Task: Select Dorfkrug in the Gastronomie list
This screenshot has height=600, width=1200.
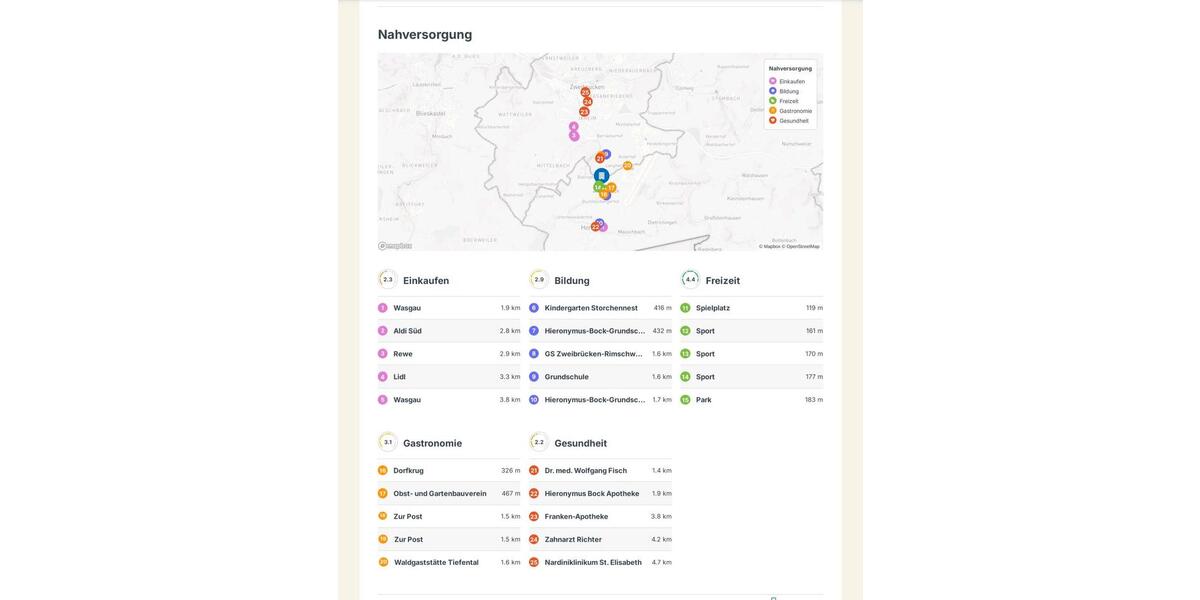Action: 408,471
